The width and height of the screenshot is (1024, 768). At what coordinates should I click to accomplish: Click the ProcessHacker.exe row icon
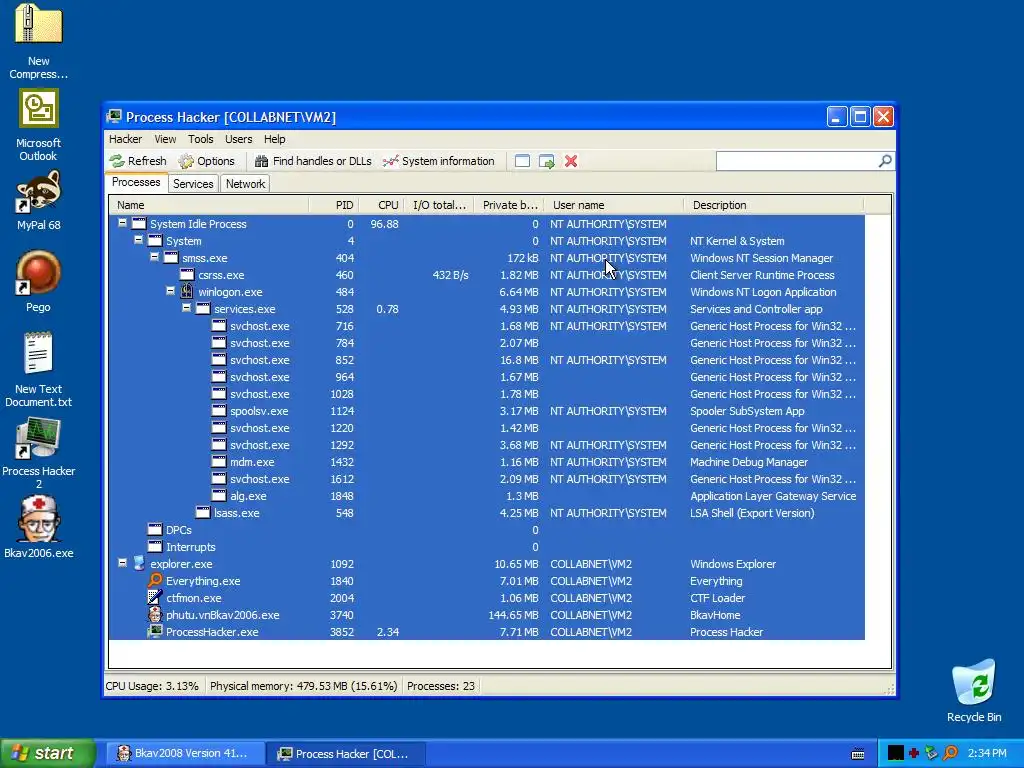tap(155, 631)
